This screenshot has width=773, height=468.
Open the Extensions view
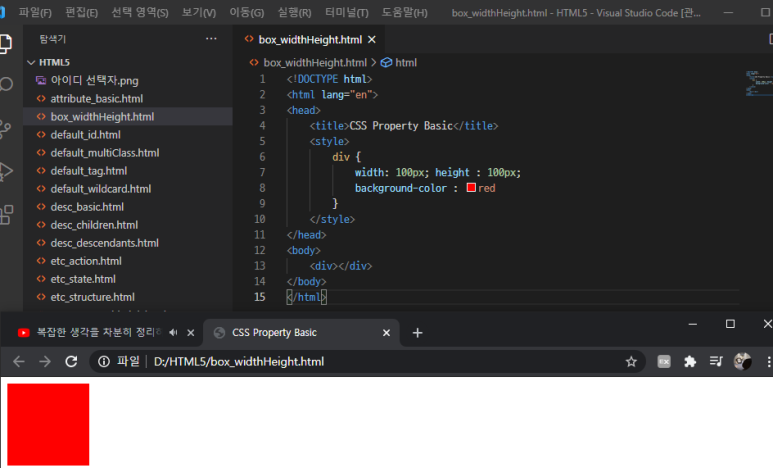coord(6,215)
